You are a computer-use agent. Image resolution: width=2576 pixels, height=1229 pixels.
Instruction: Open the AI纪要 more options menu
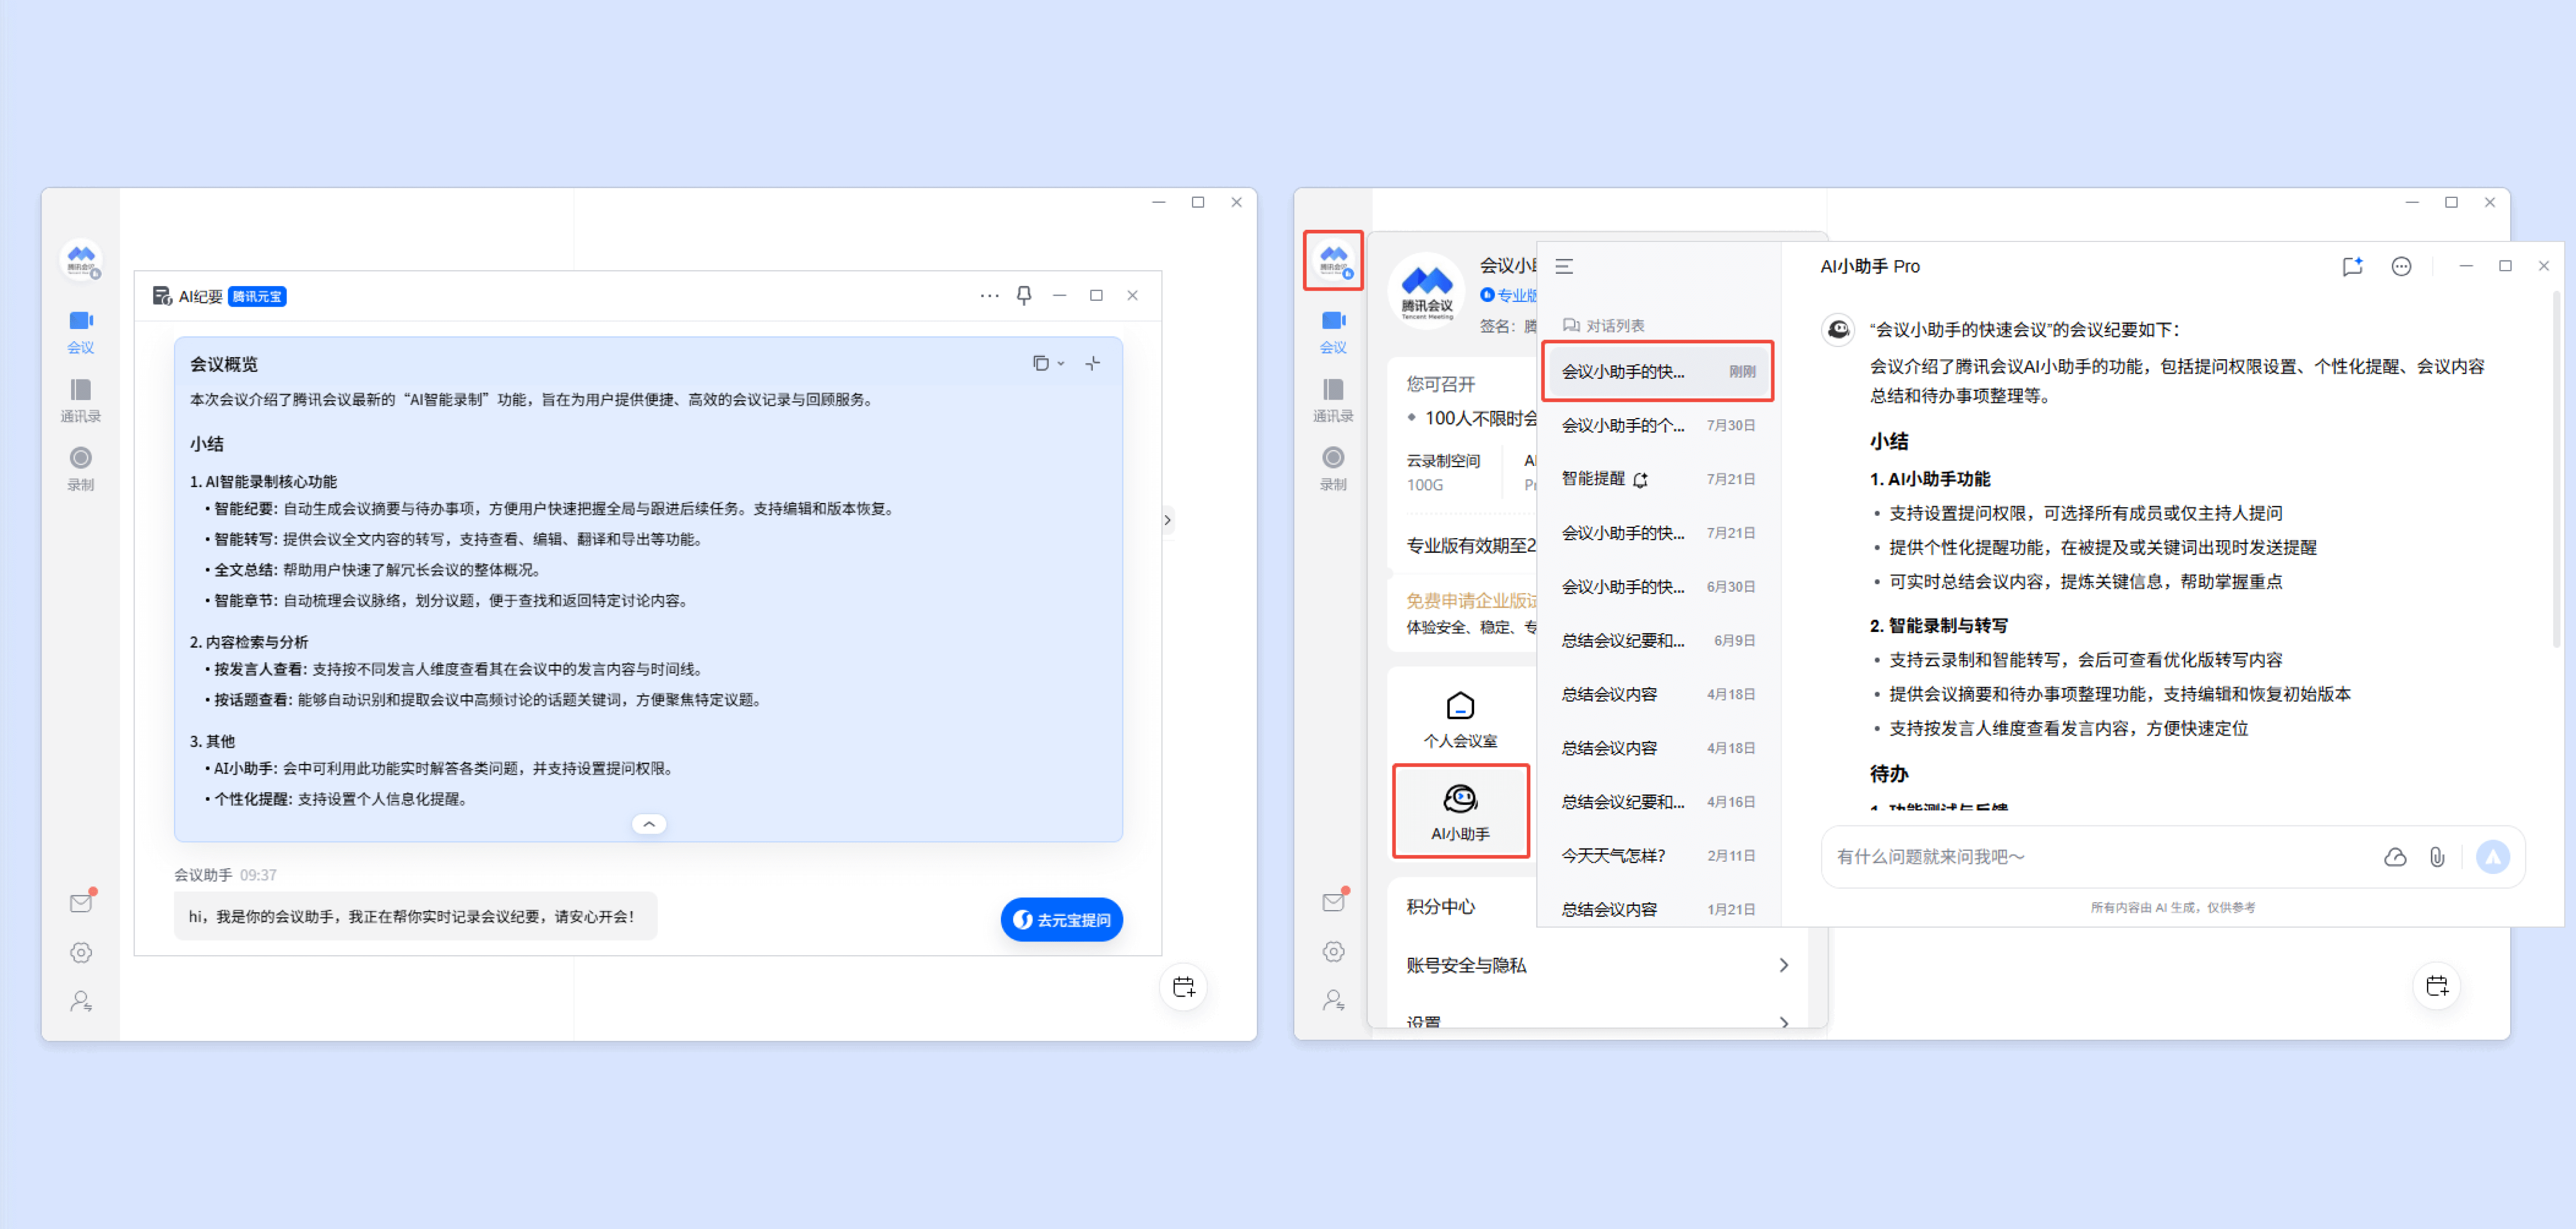click(989, 295)
